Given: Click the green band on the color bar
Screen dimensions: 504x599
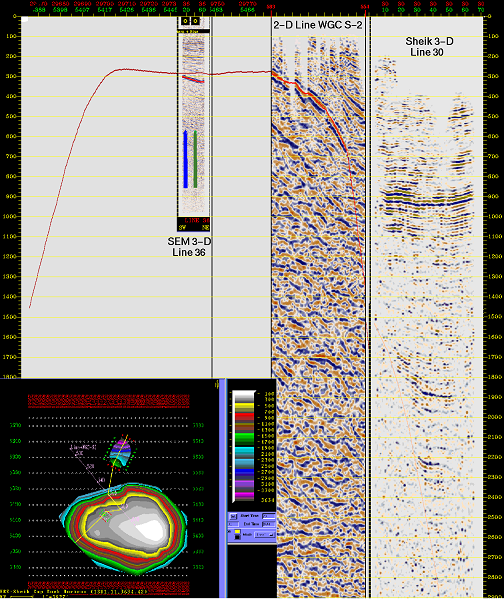Looking at the screenshot, I should click(x=244, y=439).
